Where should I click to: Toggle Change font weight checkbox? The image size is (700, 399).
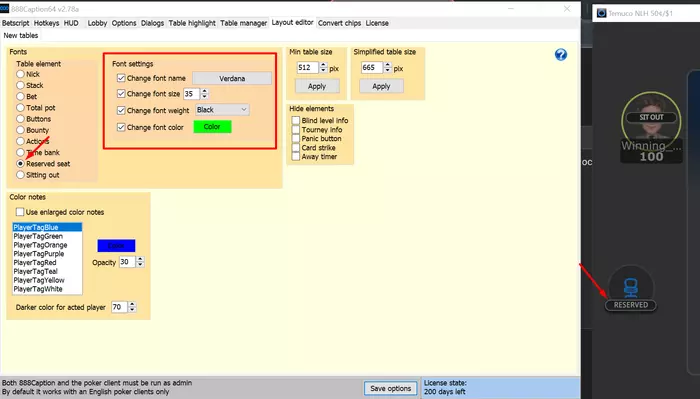121,110
